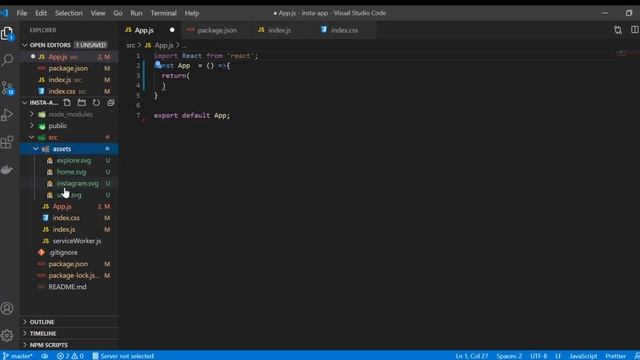Open .gitignore file in tree
This screenshot has width=640, height=360.
coord(69,252)
